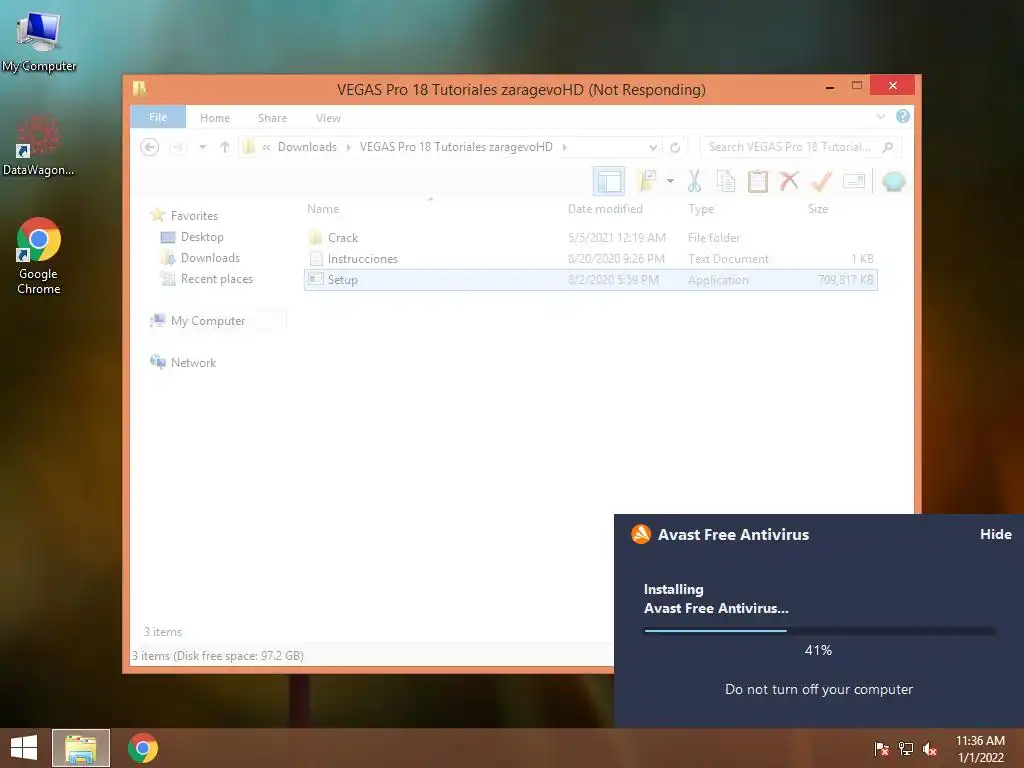The width and height of the screenshot is (1024, 768).
Task: Click the magnifier icon in search box
Action: 888,147
